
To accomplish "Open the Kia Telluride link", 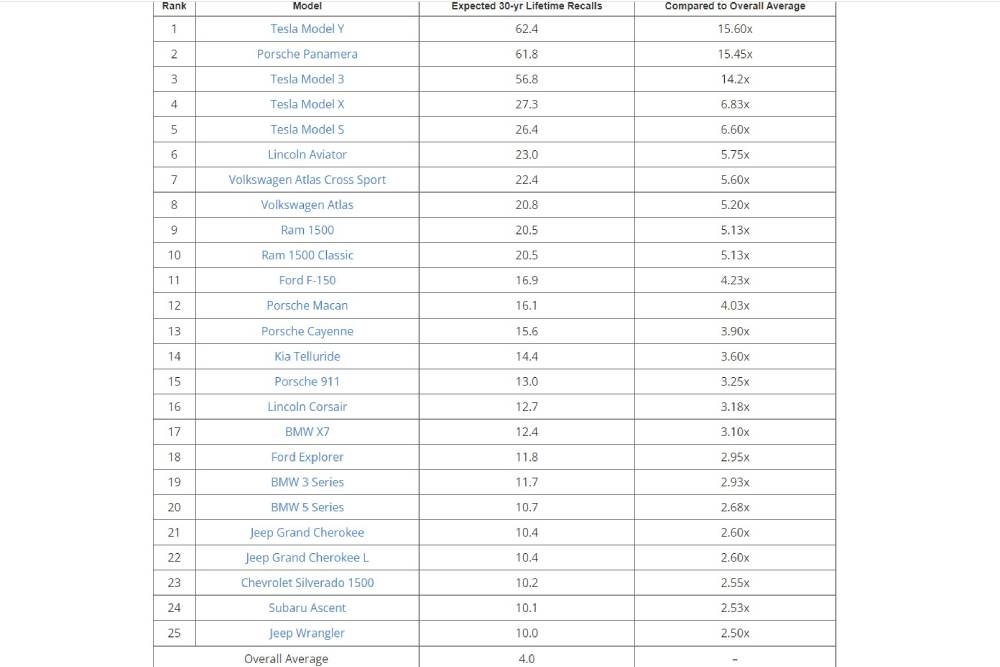I will click(x=307, y=356).
